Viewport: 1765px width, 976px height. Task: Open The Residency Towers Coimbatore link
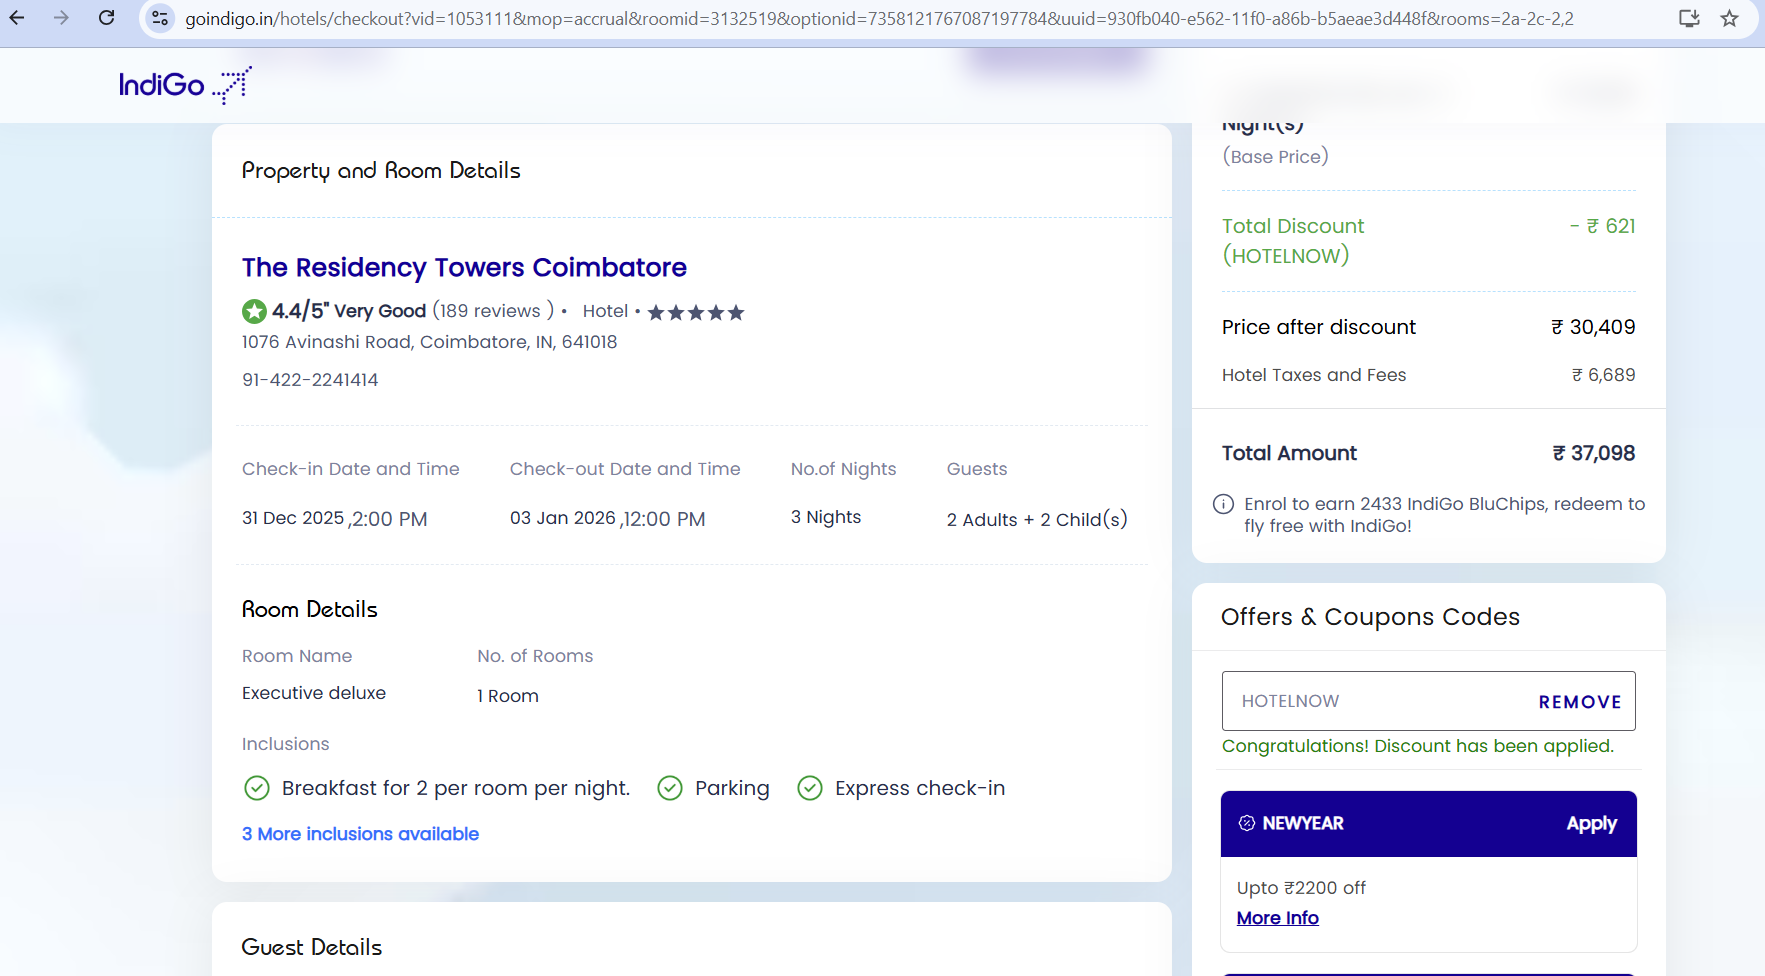pos(464,267)
